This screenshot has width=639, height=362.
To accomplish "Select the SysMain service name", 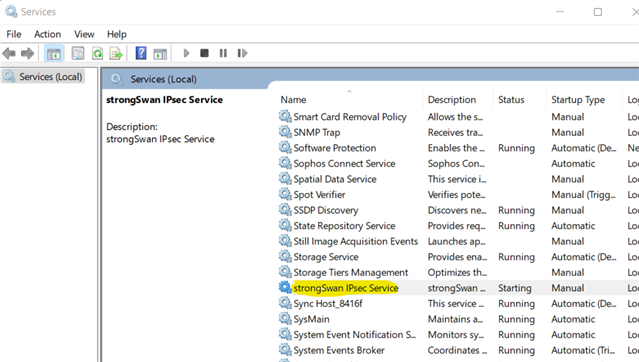I will pyautogui.click(x=311, y=319).
